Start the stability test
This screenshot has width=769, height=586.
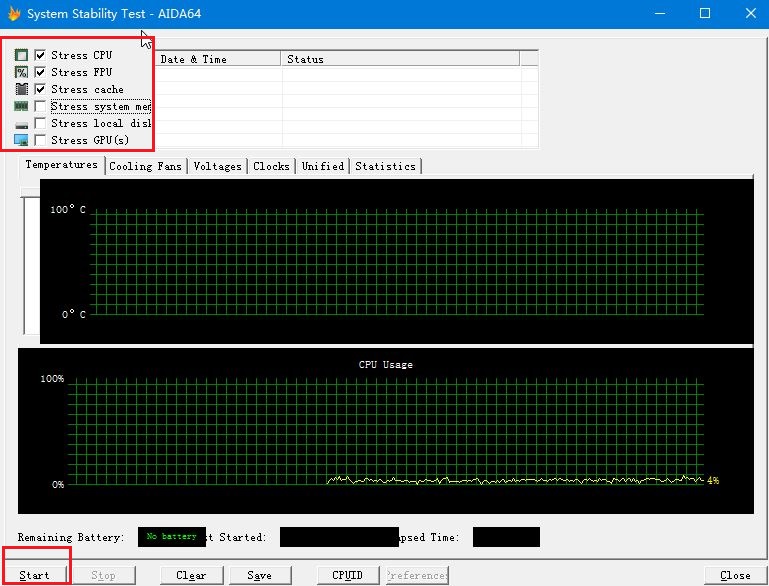(34, 575)
